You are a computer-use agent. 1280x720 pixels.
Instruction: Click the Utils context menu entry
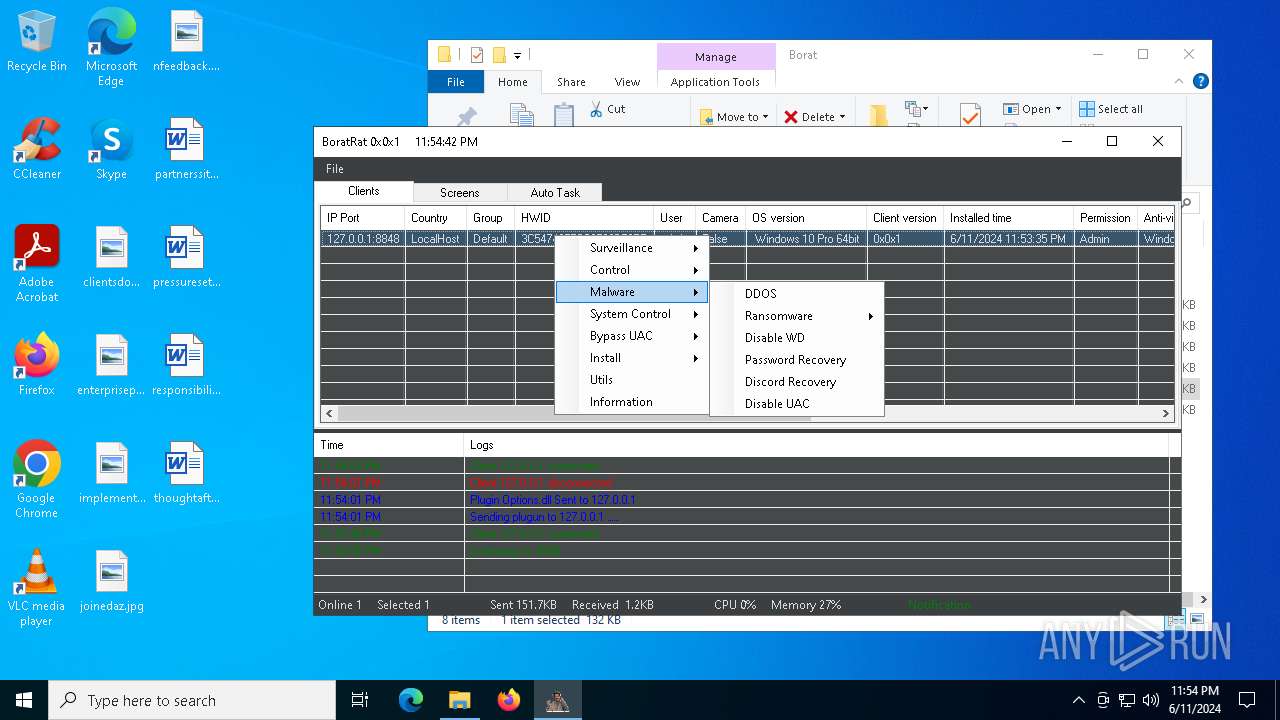[x=633, y=380]
